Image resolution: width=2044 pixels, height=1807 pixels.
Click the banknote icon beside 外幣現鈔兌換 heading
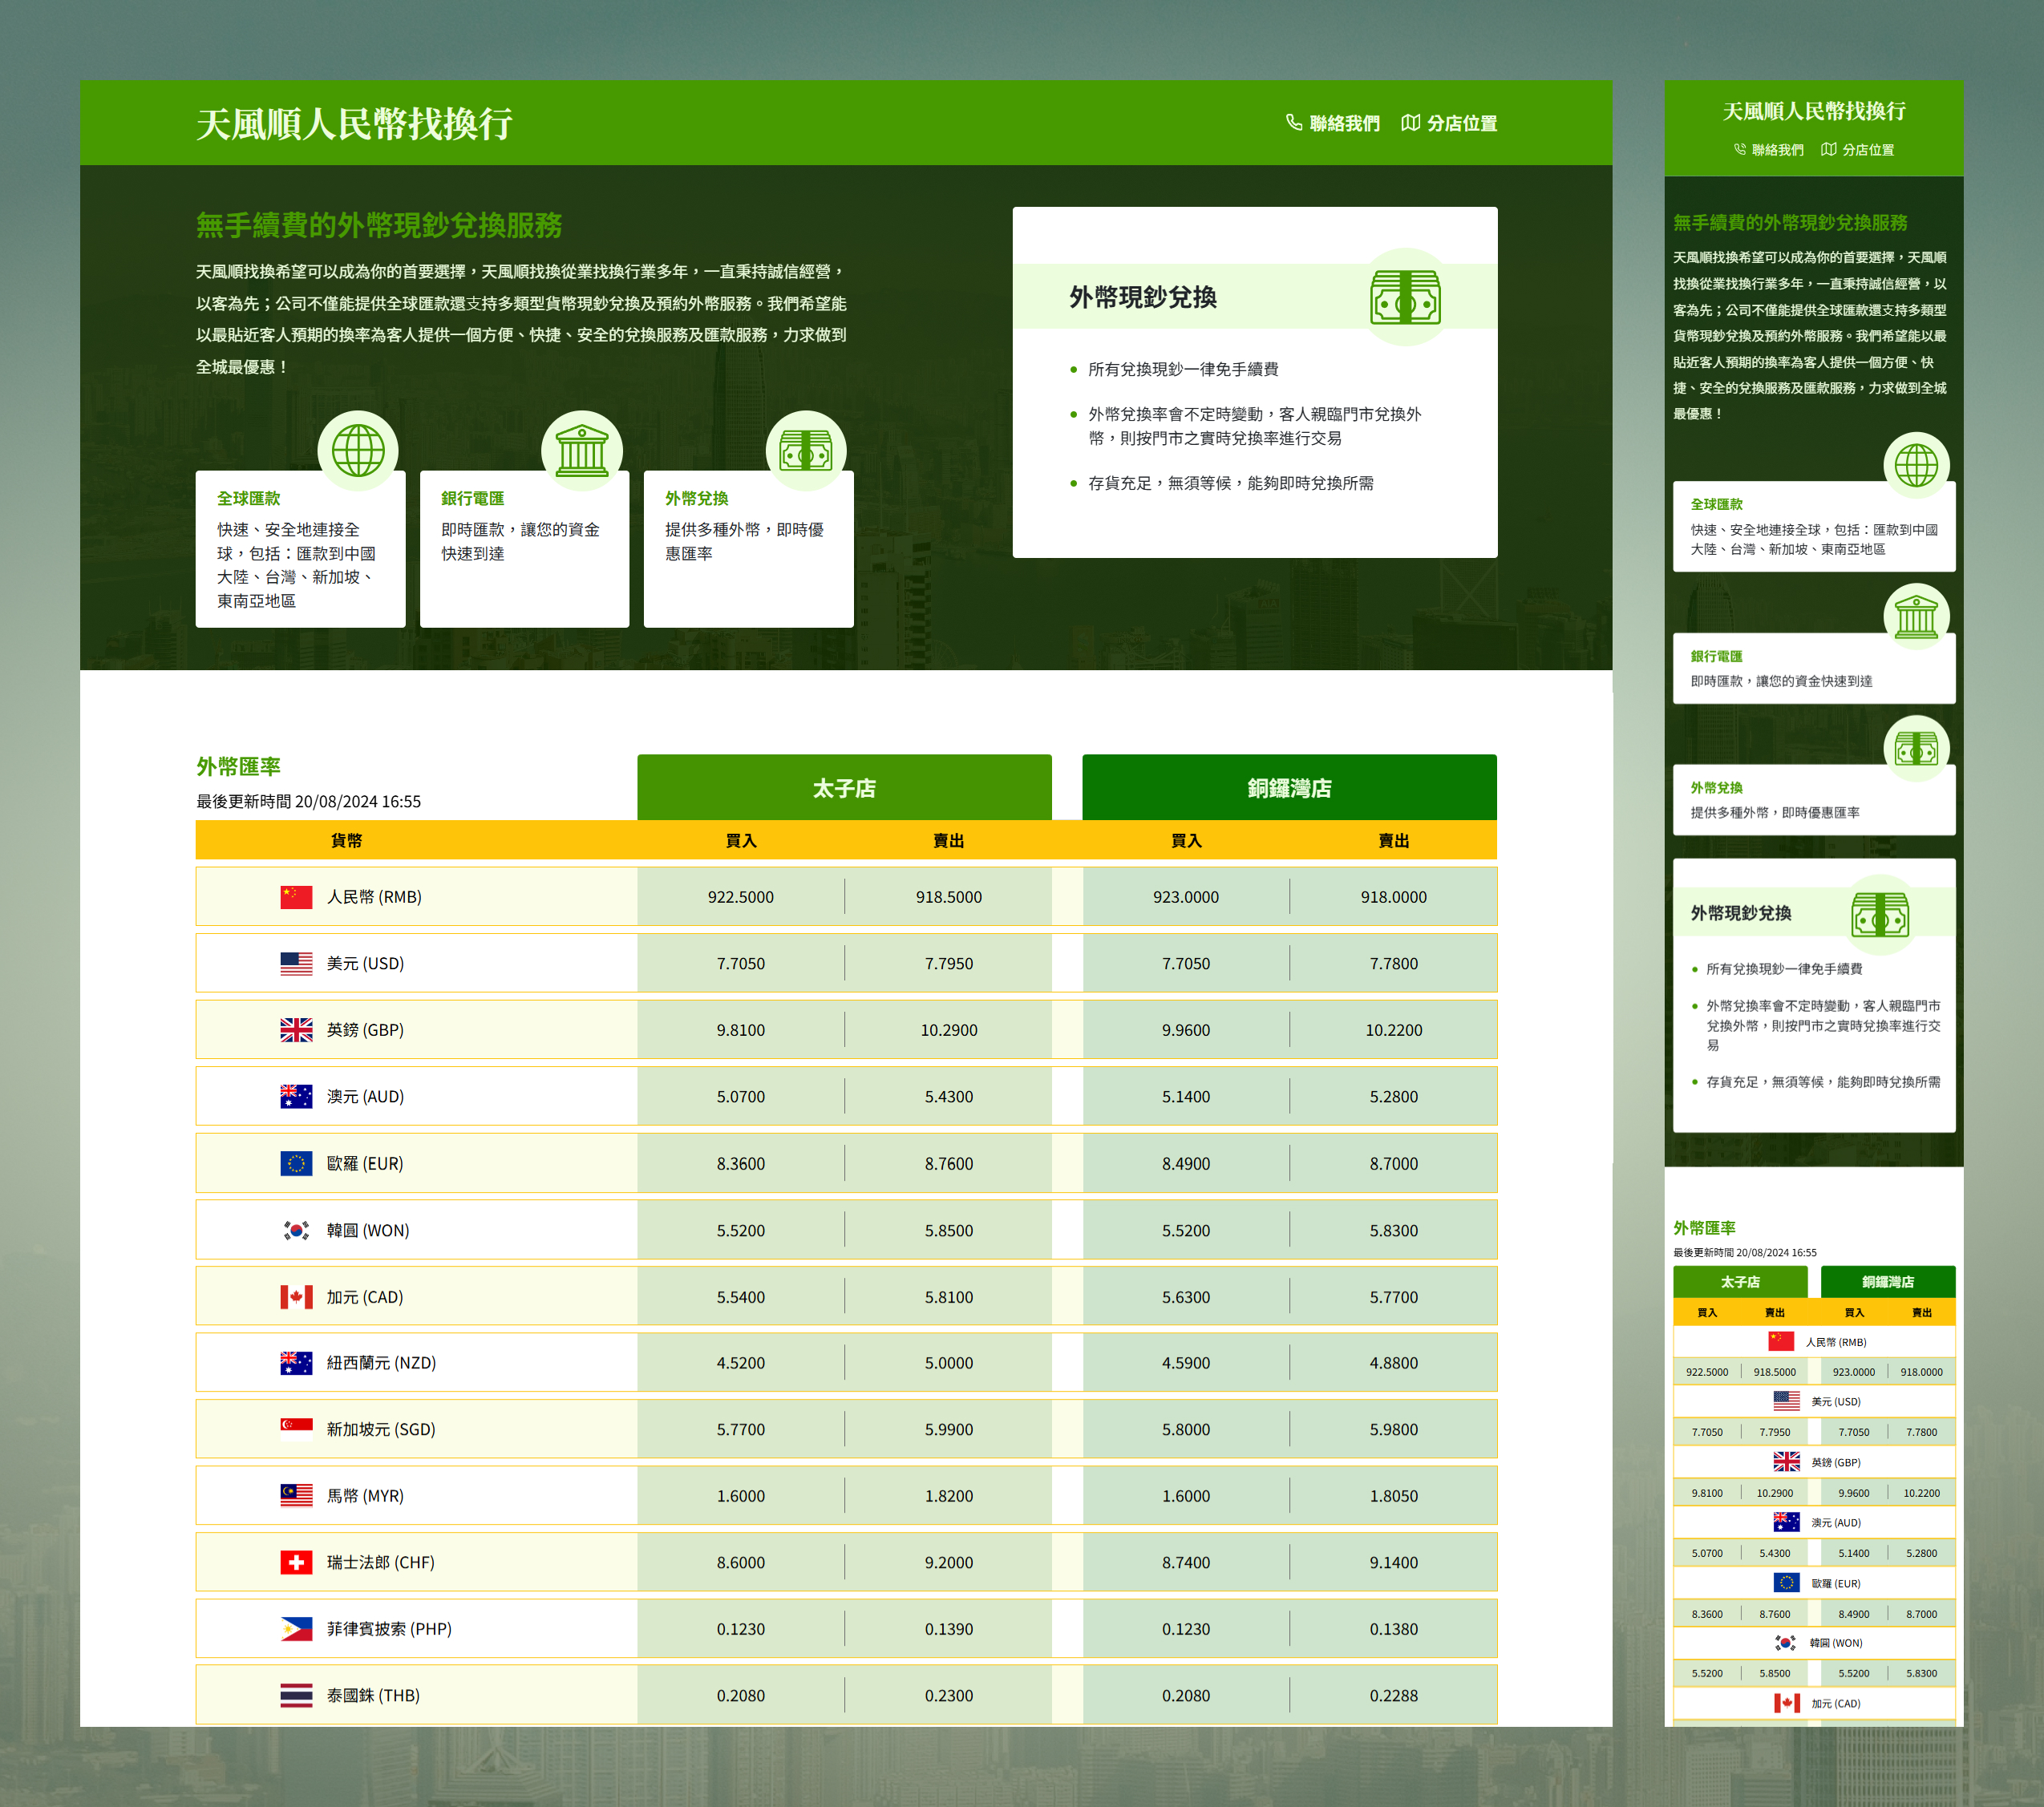click(x=1404, y=297)
